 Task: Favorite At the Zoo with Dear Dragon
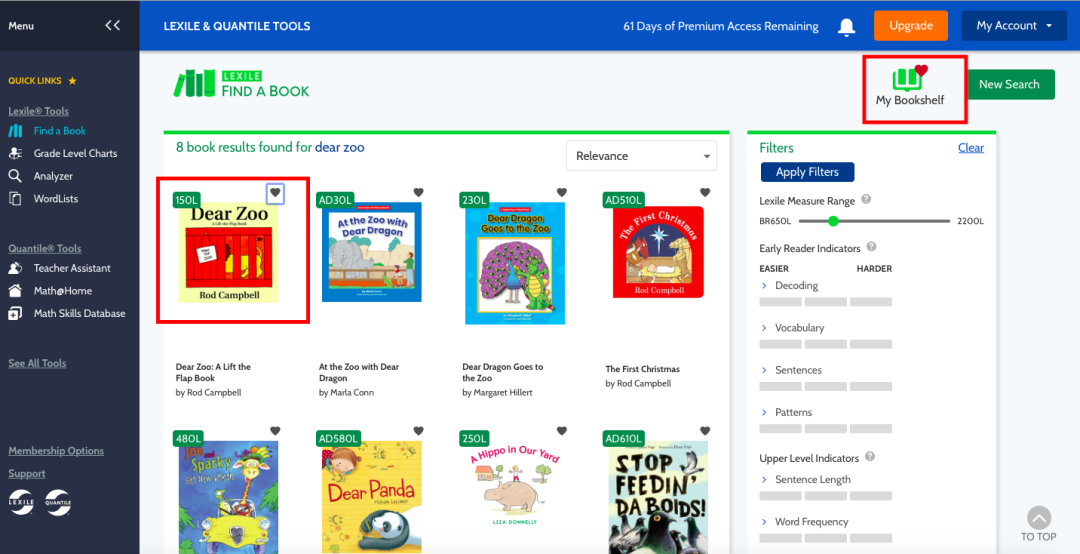click(418, 192)
